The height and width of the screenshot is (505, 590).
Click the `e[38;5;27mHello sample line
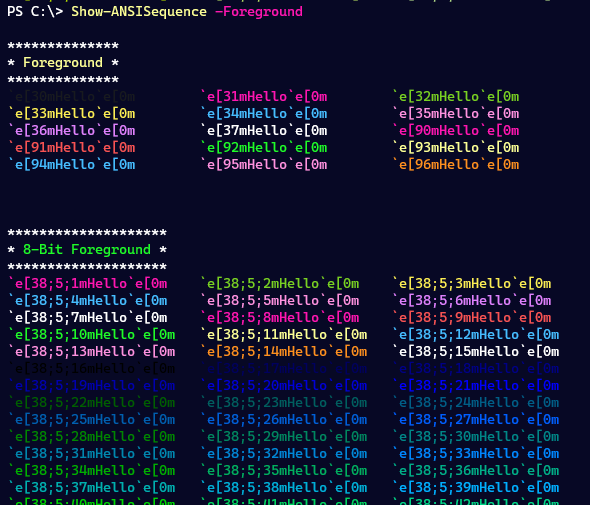476,420
